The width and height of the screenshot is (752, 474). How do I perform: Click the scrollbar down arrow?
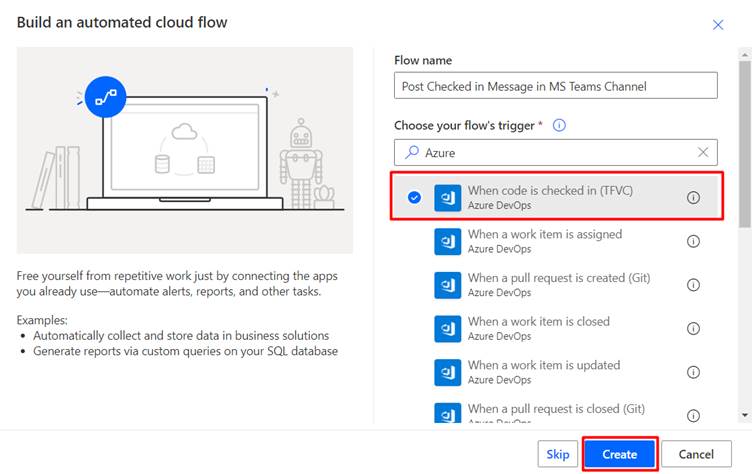tap(744, 415)
